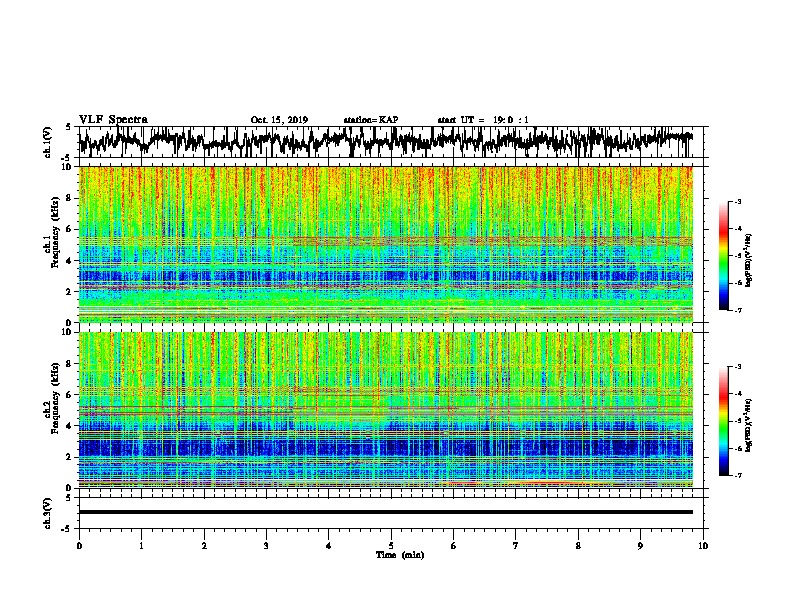The height and width of the screenshot is (612, 792).
Task: Click the time axis tick label "3"
Action: [266, 546]
